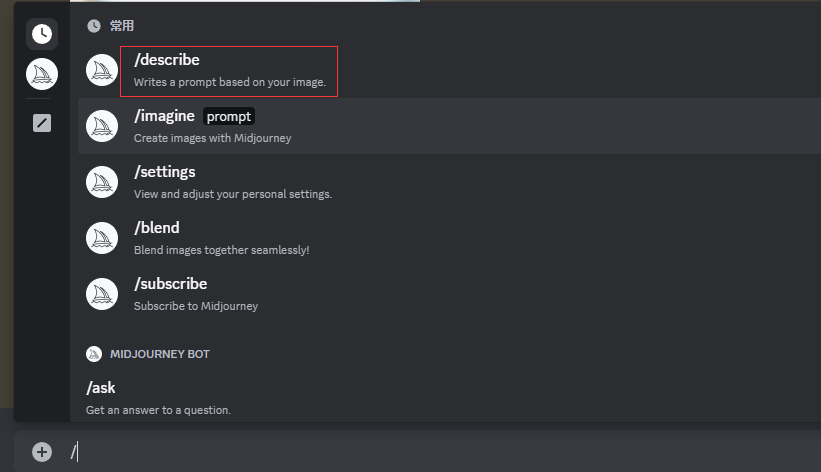Select the /imagine command name
The image size is (821, 472).
coord(164,116)
